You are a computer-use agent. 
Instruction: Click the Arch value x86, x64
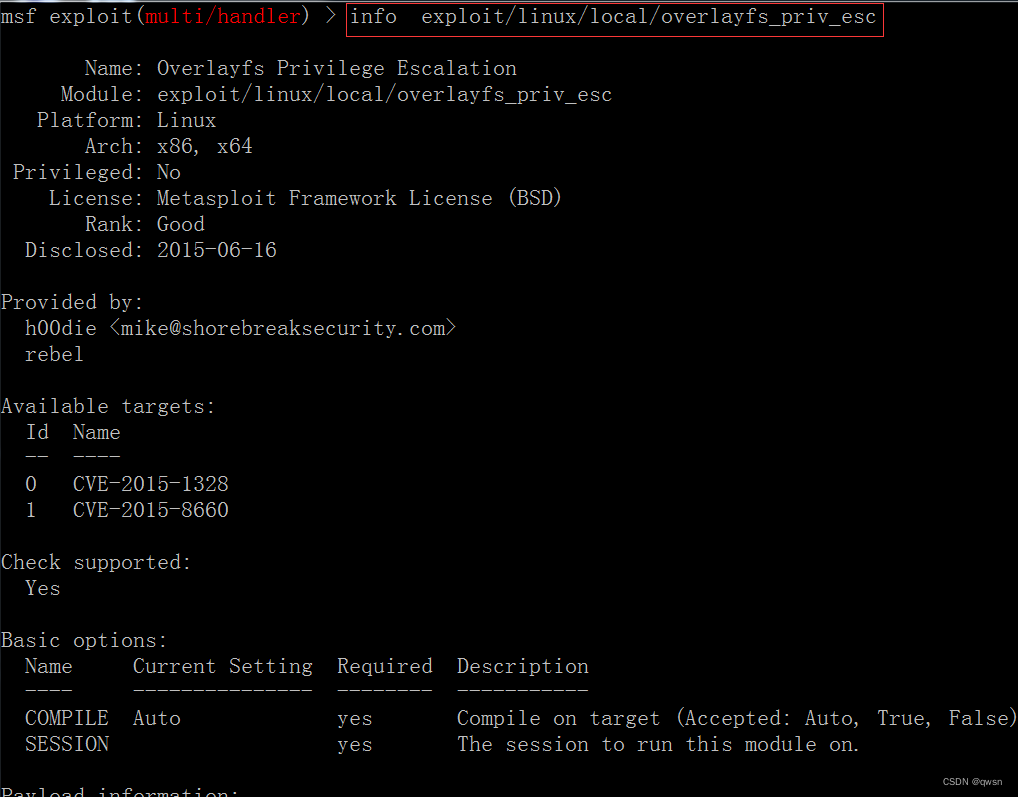(204, 147)
